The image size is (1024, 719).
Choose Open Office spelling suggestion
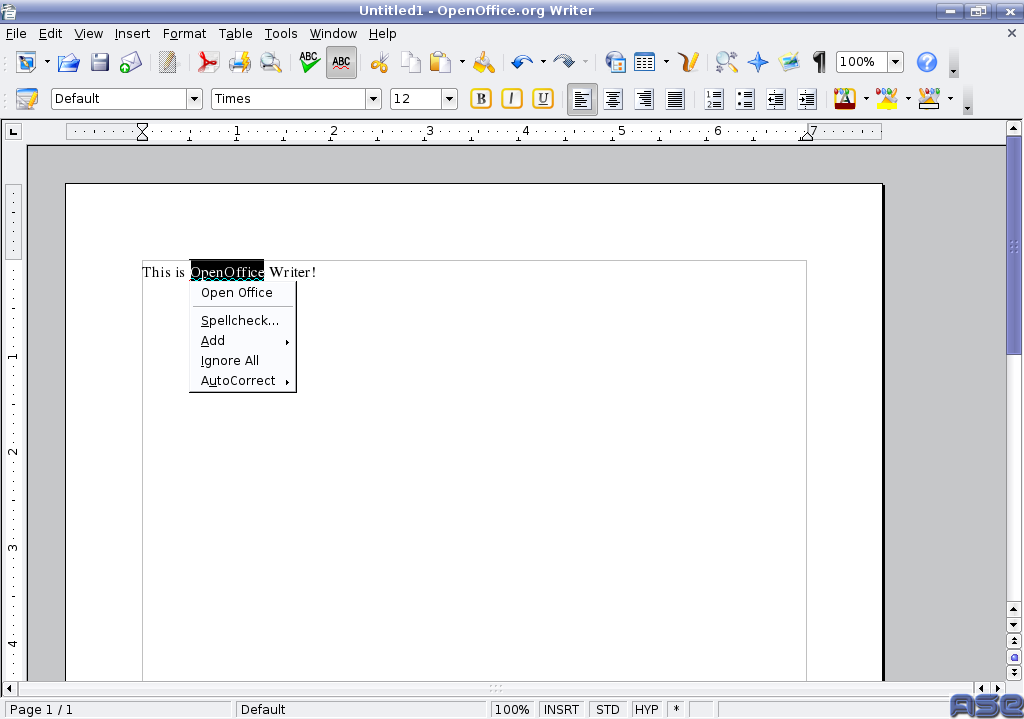242,293
